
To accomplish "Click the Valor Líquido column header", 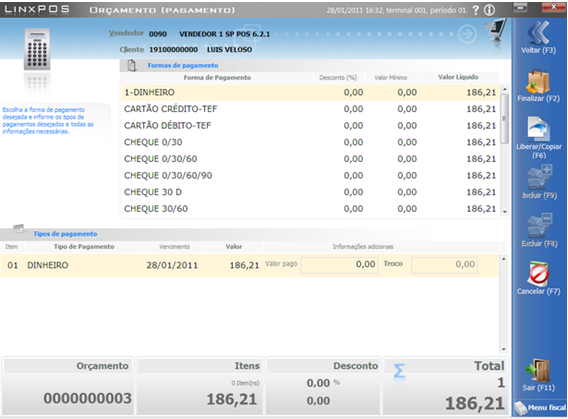I will click(458, 77).
